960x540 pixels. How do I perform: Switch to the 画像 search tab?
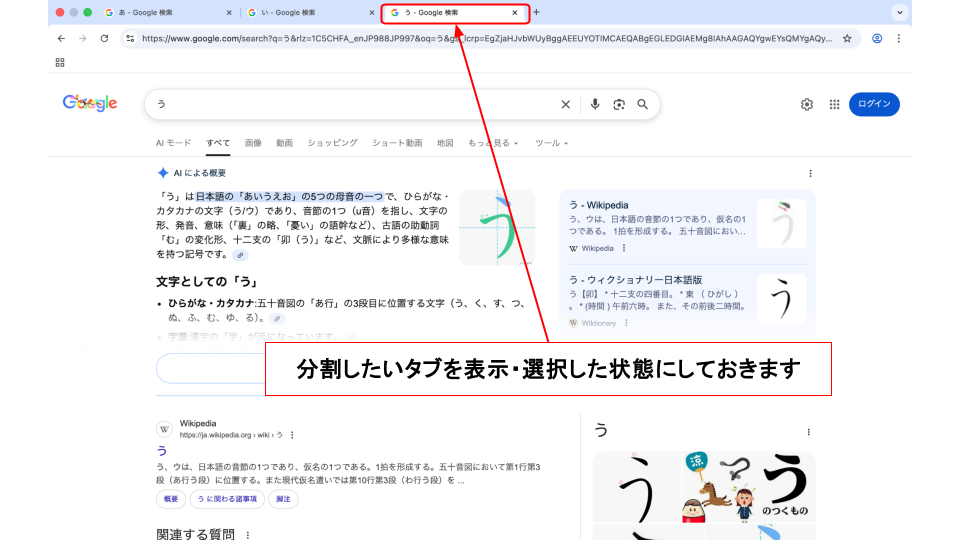click(x=253, y=143)
